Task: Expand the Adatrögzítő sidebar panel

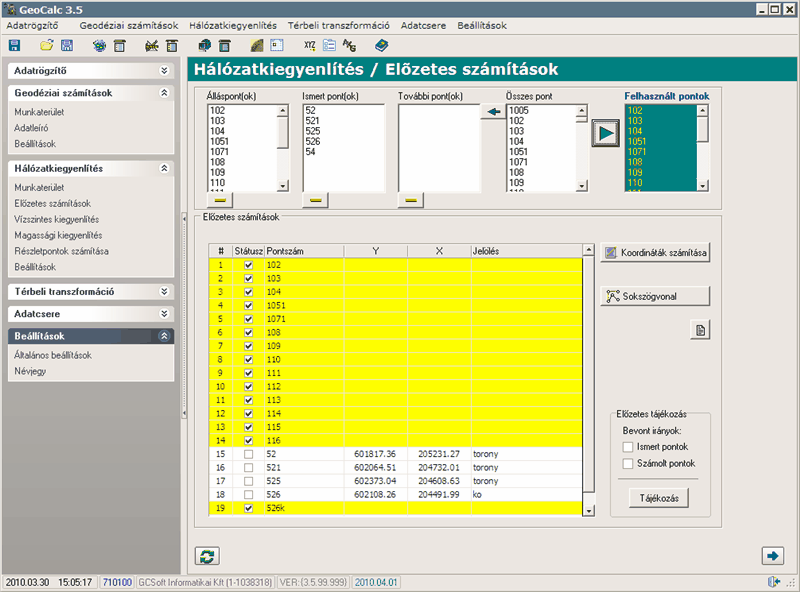Action: (x=164, y=70)
